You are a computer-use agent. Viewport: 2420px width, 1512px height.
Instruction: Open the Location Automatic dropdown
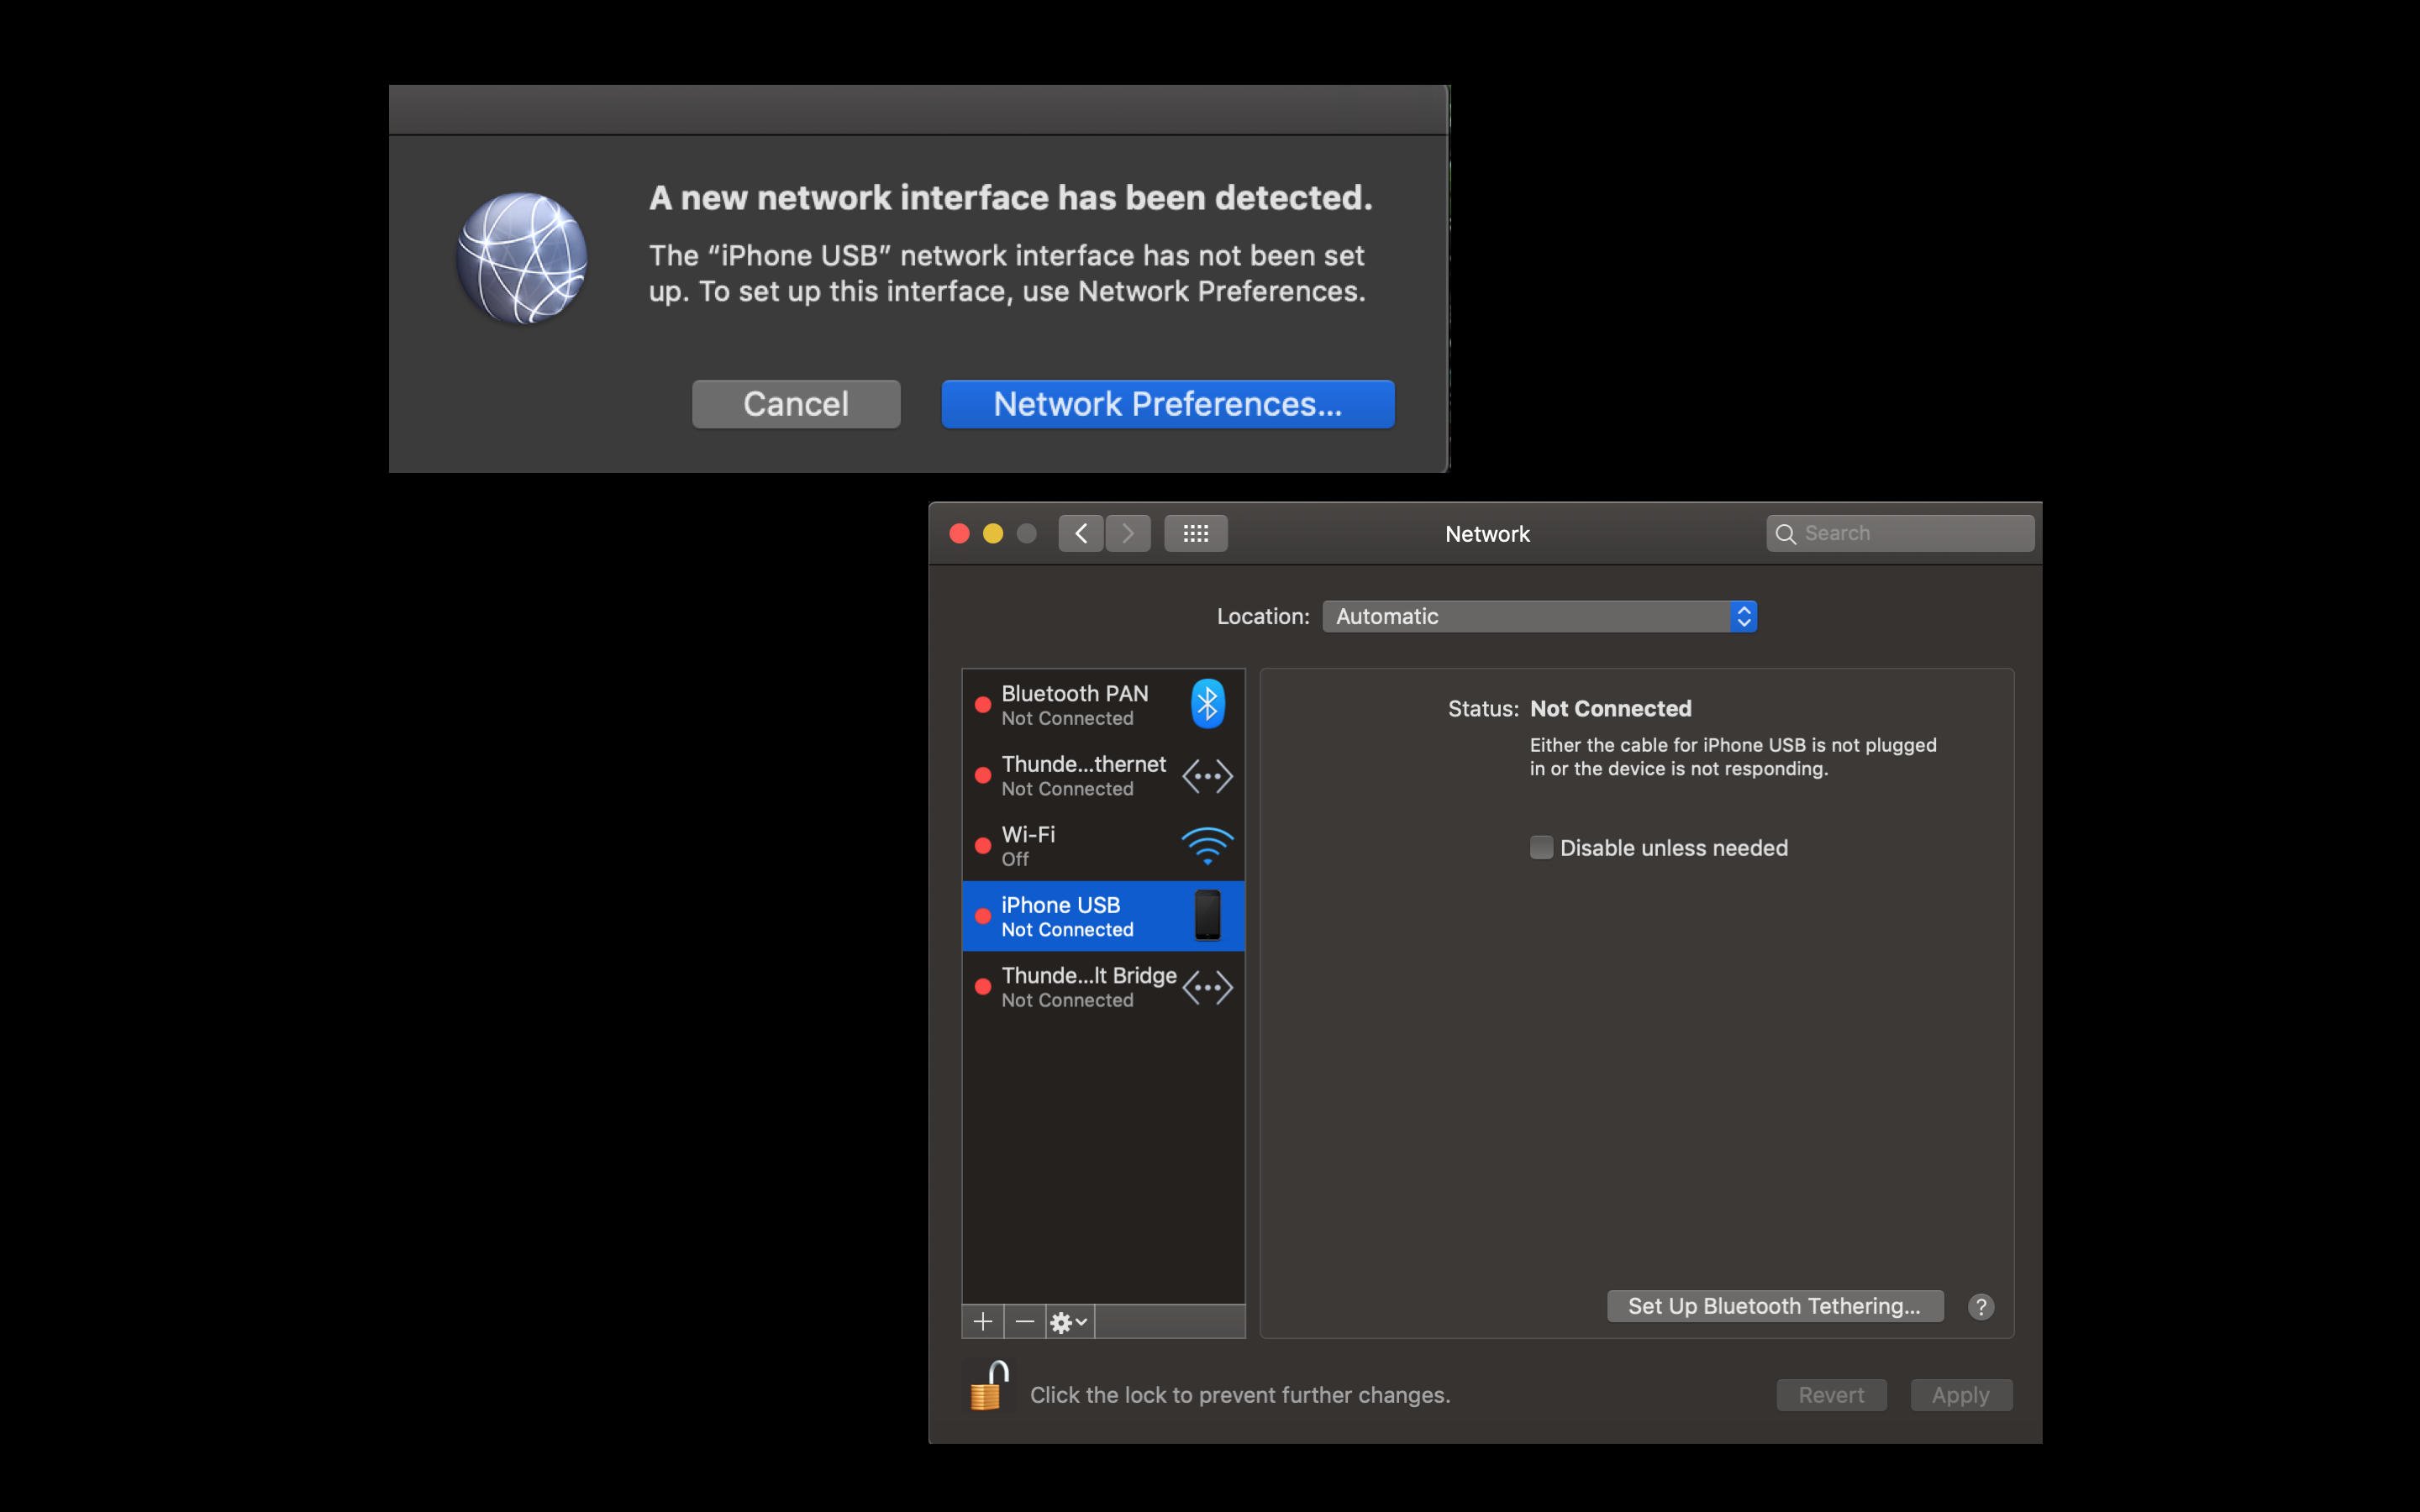coord(1539,616)
